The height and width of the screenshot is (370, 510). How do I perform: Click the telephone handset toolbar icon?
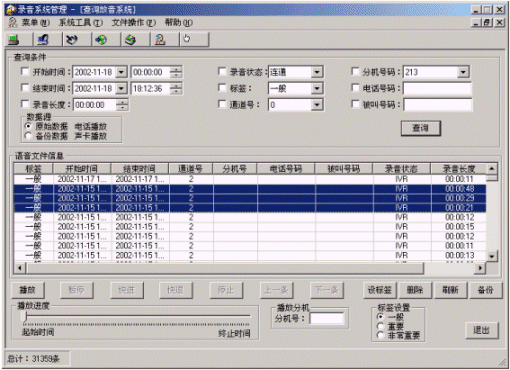tap(72, 40)
